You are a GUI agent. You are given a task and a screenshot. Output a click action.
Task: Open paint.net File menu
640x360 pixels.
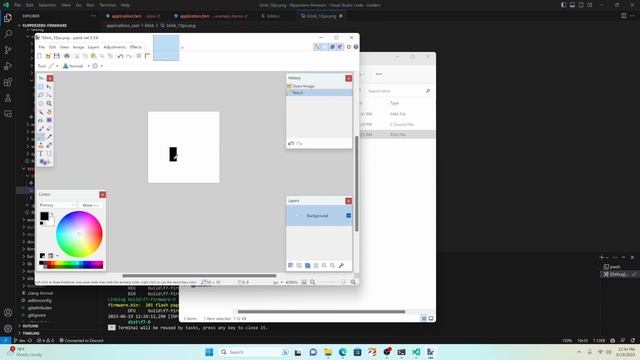tap(42, 47)
